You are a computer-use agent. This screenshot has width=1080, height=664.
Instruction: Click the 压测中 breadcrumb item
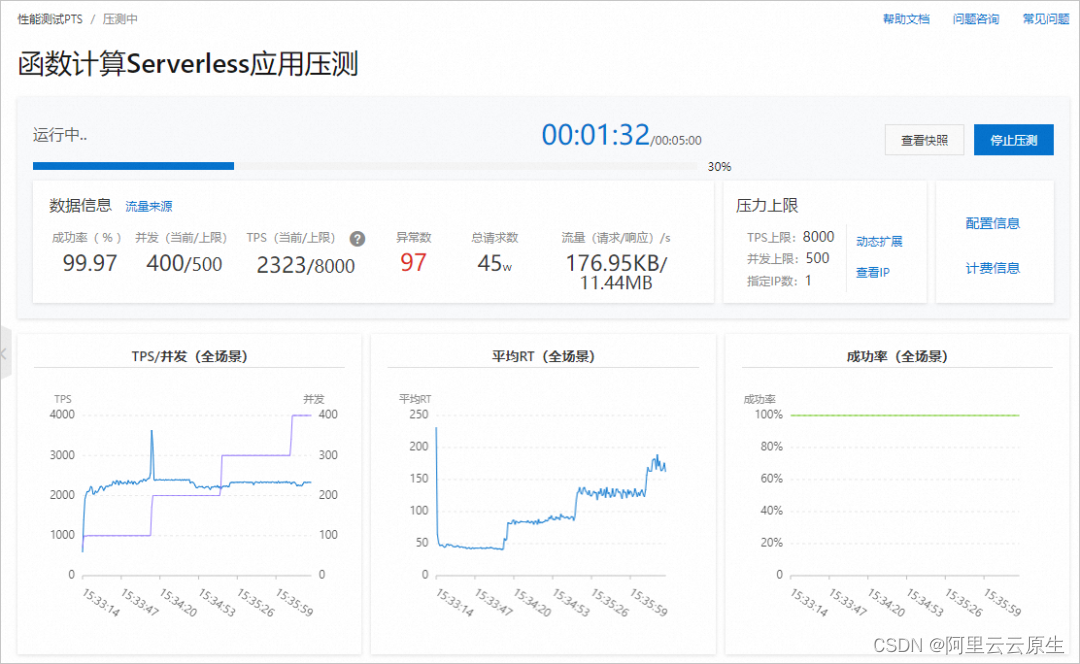coord(120,19)
